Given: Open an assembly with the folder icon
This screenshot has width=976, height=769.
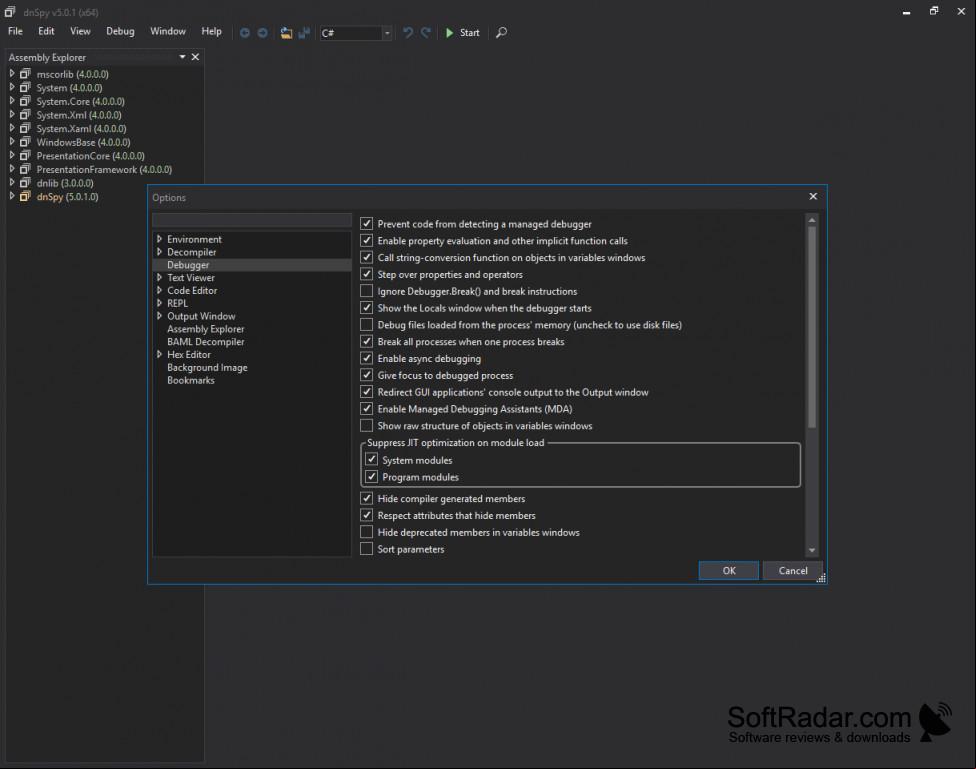Looking at the screenshot, I should (x=286, y=33).
